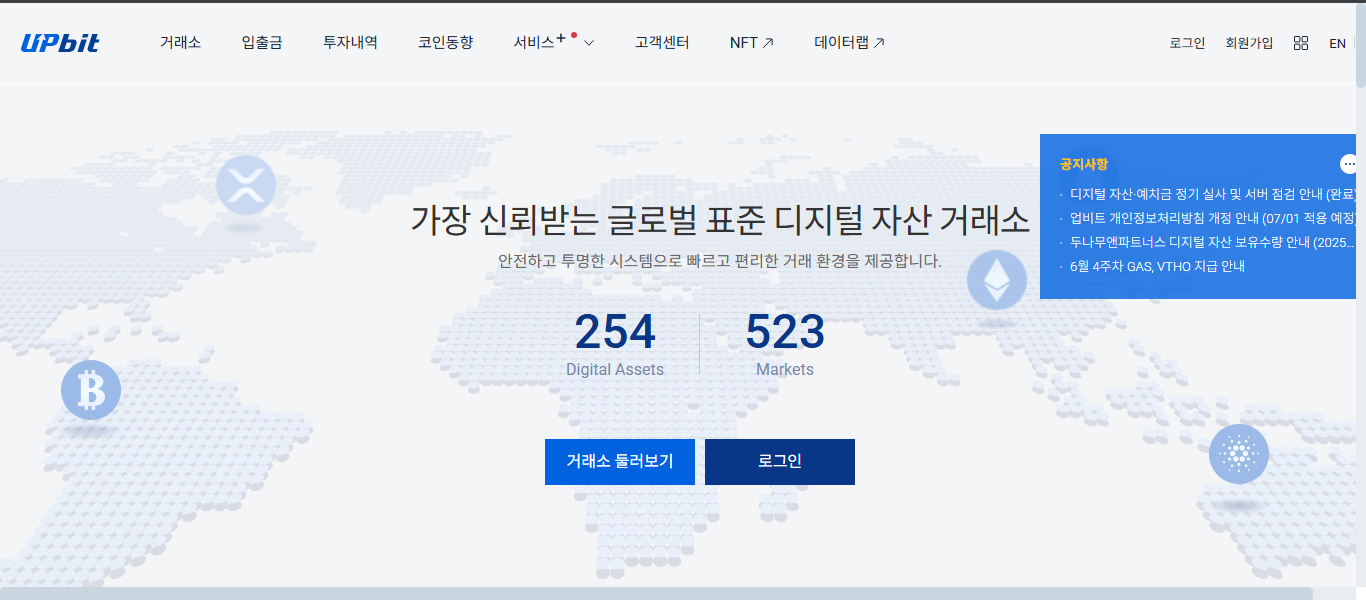Expand the 서비스+ dropdown chevron

coord(589,43)
